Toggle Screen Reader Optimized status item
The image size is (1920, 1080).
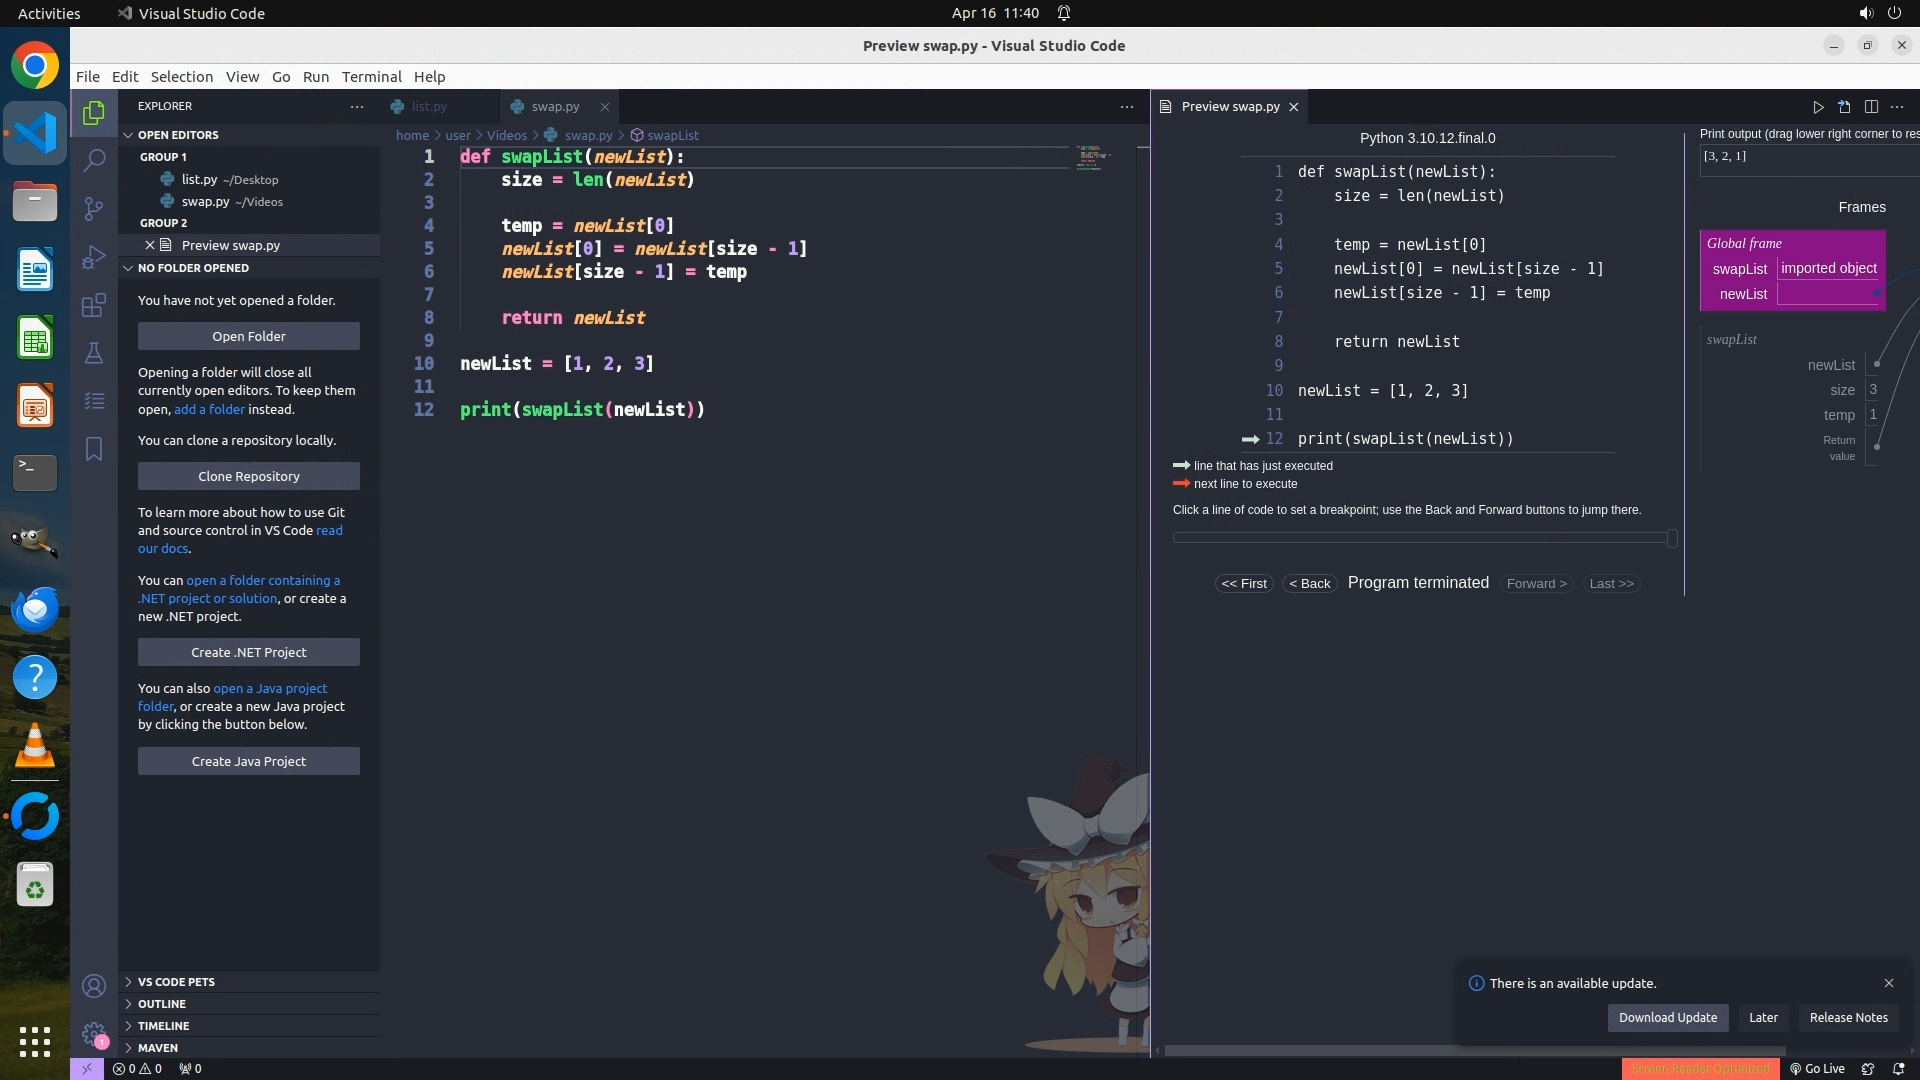coord(1700,1069)
